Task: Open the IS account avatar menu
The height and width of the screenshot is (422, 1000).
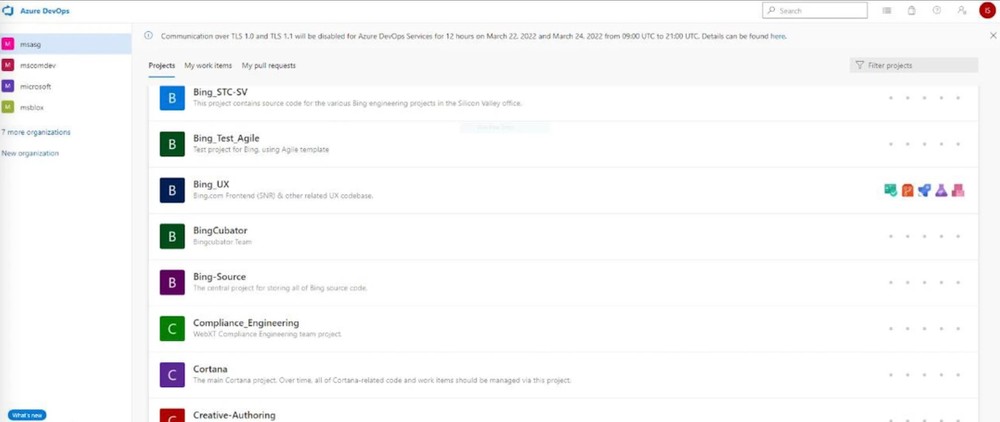Action: pyautogui.click(x=987, y=10)
